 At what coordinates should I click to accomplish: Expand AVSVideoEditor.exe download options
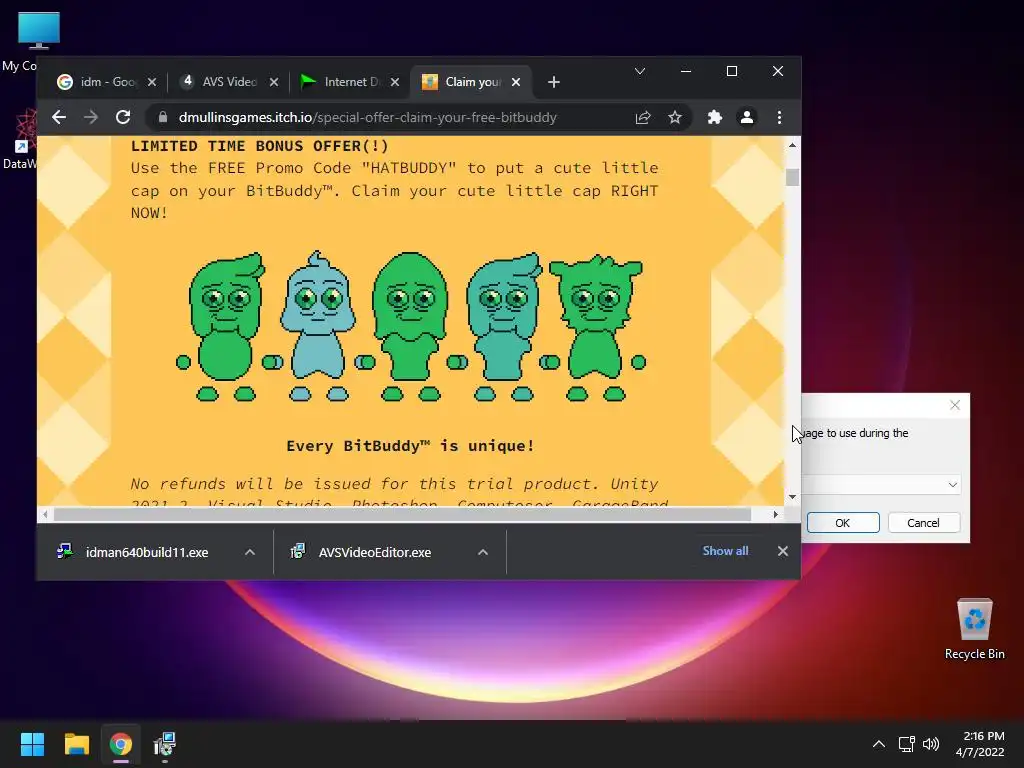[483, 552]
